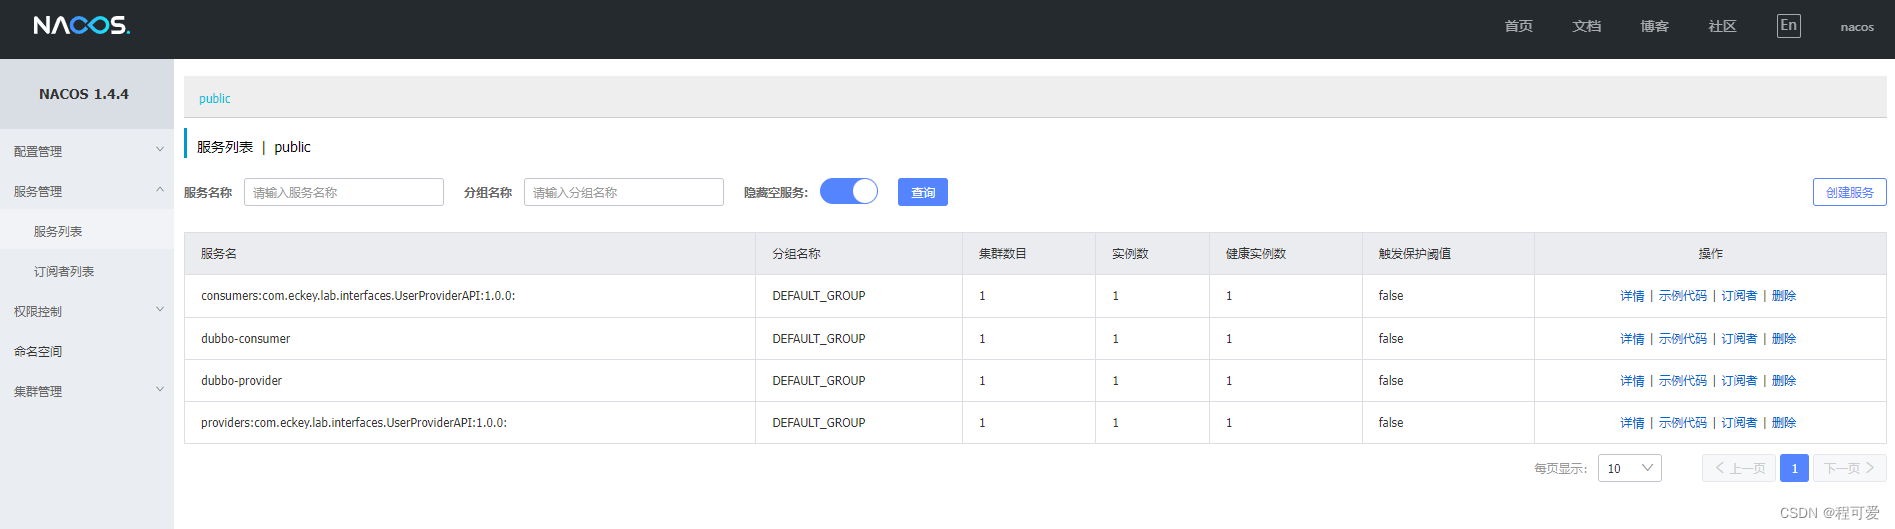The image size is (1895, 529).
Task: Open 订阅者 for dubbo-provider service
Action: click(1739, 381)
